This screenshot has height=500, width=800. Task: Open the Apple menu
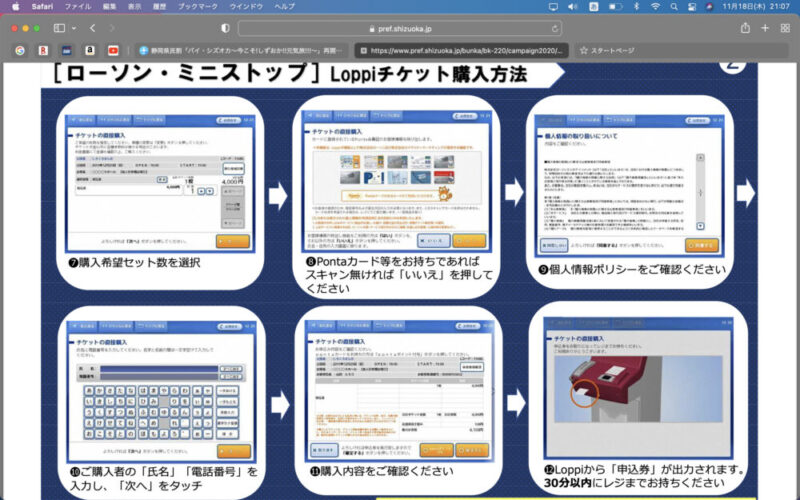tap(15, 7)
